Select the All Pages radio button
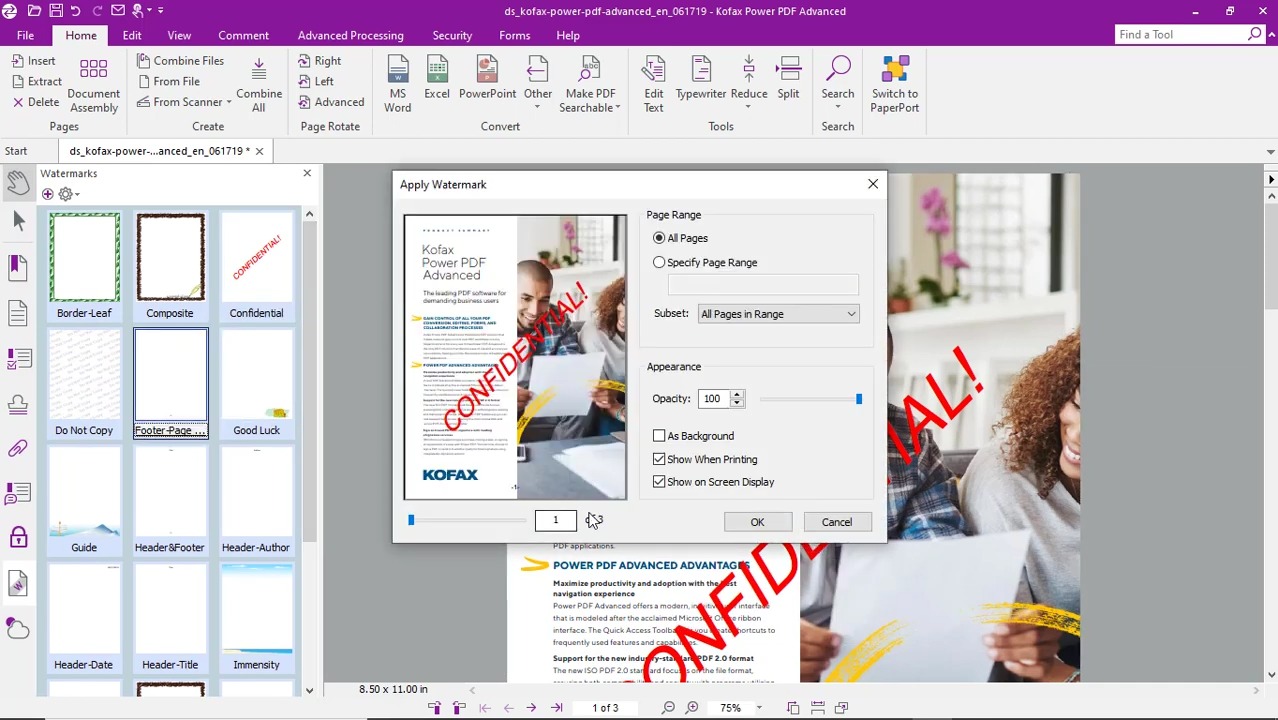This screenshot has width=1278, height=720. 659,238
